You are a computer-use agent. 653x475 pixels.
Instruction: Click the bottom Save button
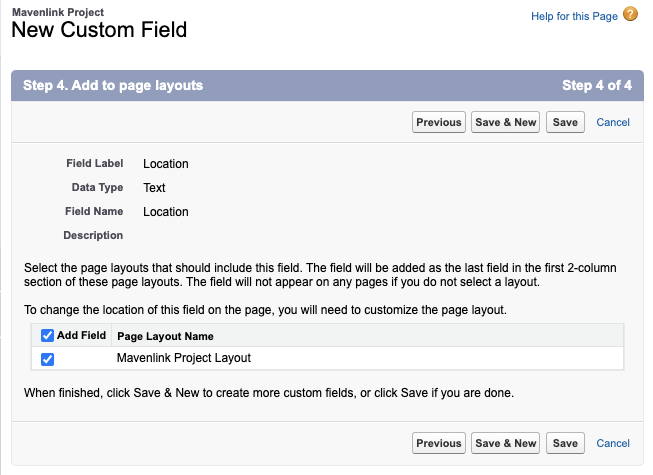pyautogui.click(x=565, y=443)
